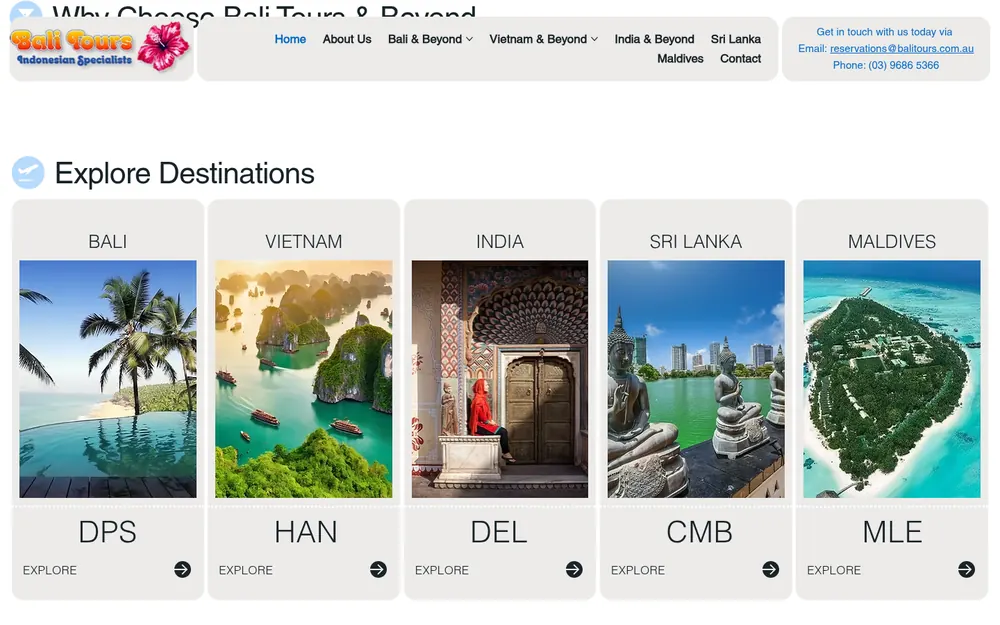The width and height of the screenshot is (1000, 625).
Task: Click the HAN airport code
Action: [x=305, y=532]
